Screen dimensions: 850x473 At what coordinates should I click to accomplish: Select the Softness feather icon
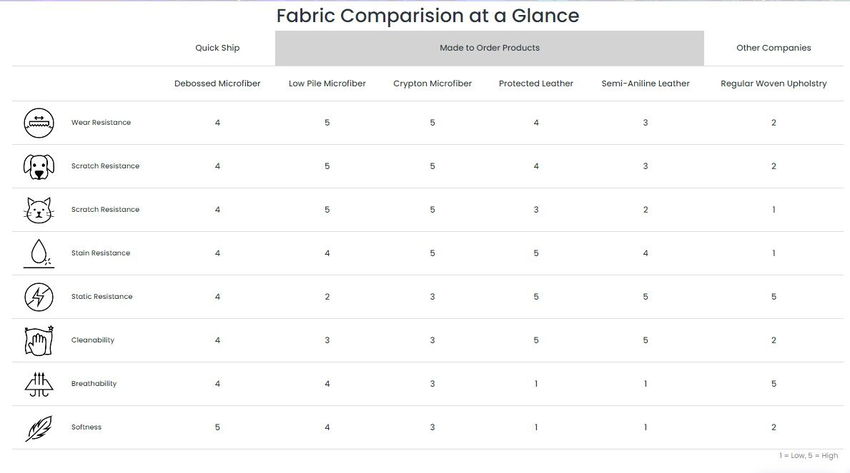38,428
